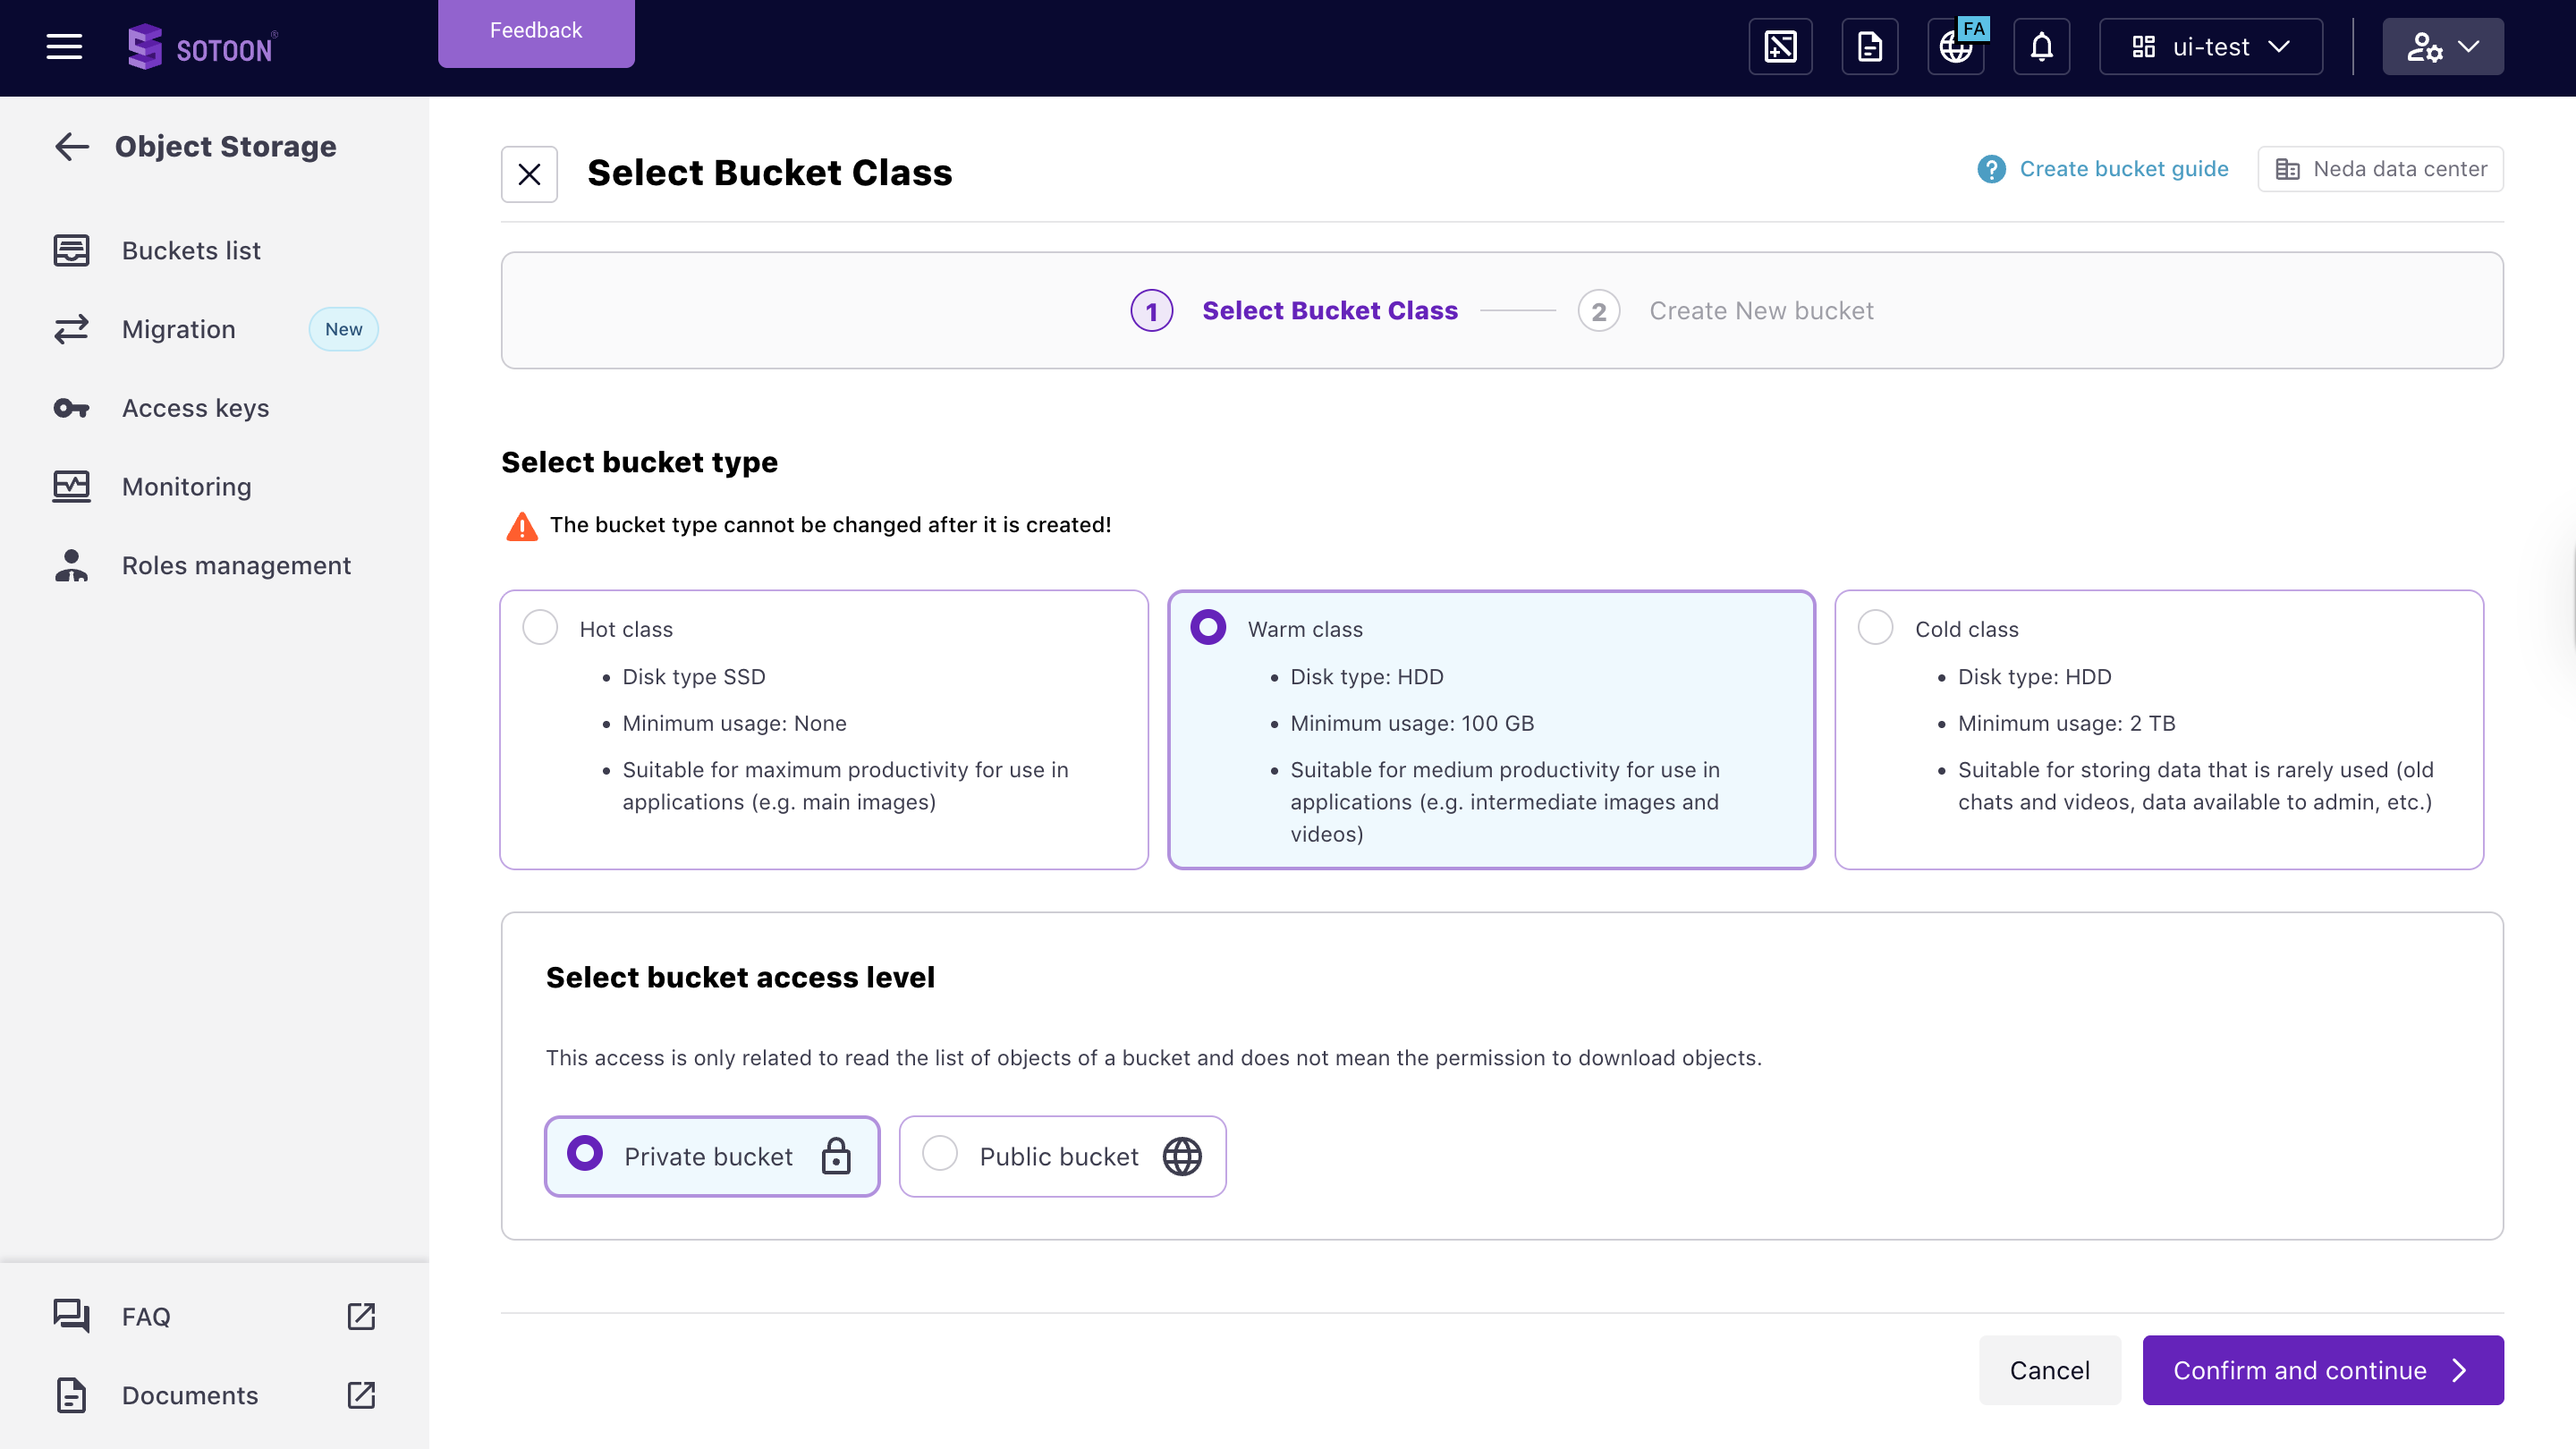Open the hamburger navigation menu
This screenshot has height=1449, width=2576.
click(x=64, y=47)
